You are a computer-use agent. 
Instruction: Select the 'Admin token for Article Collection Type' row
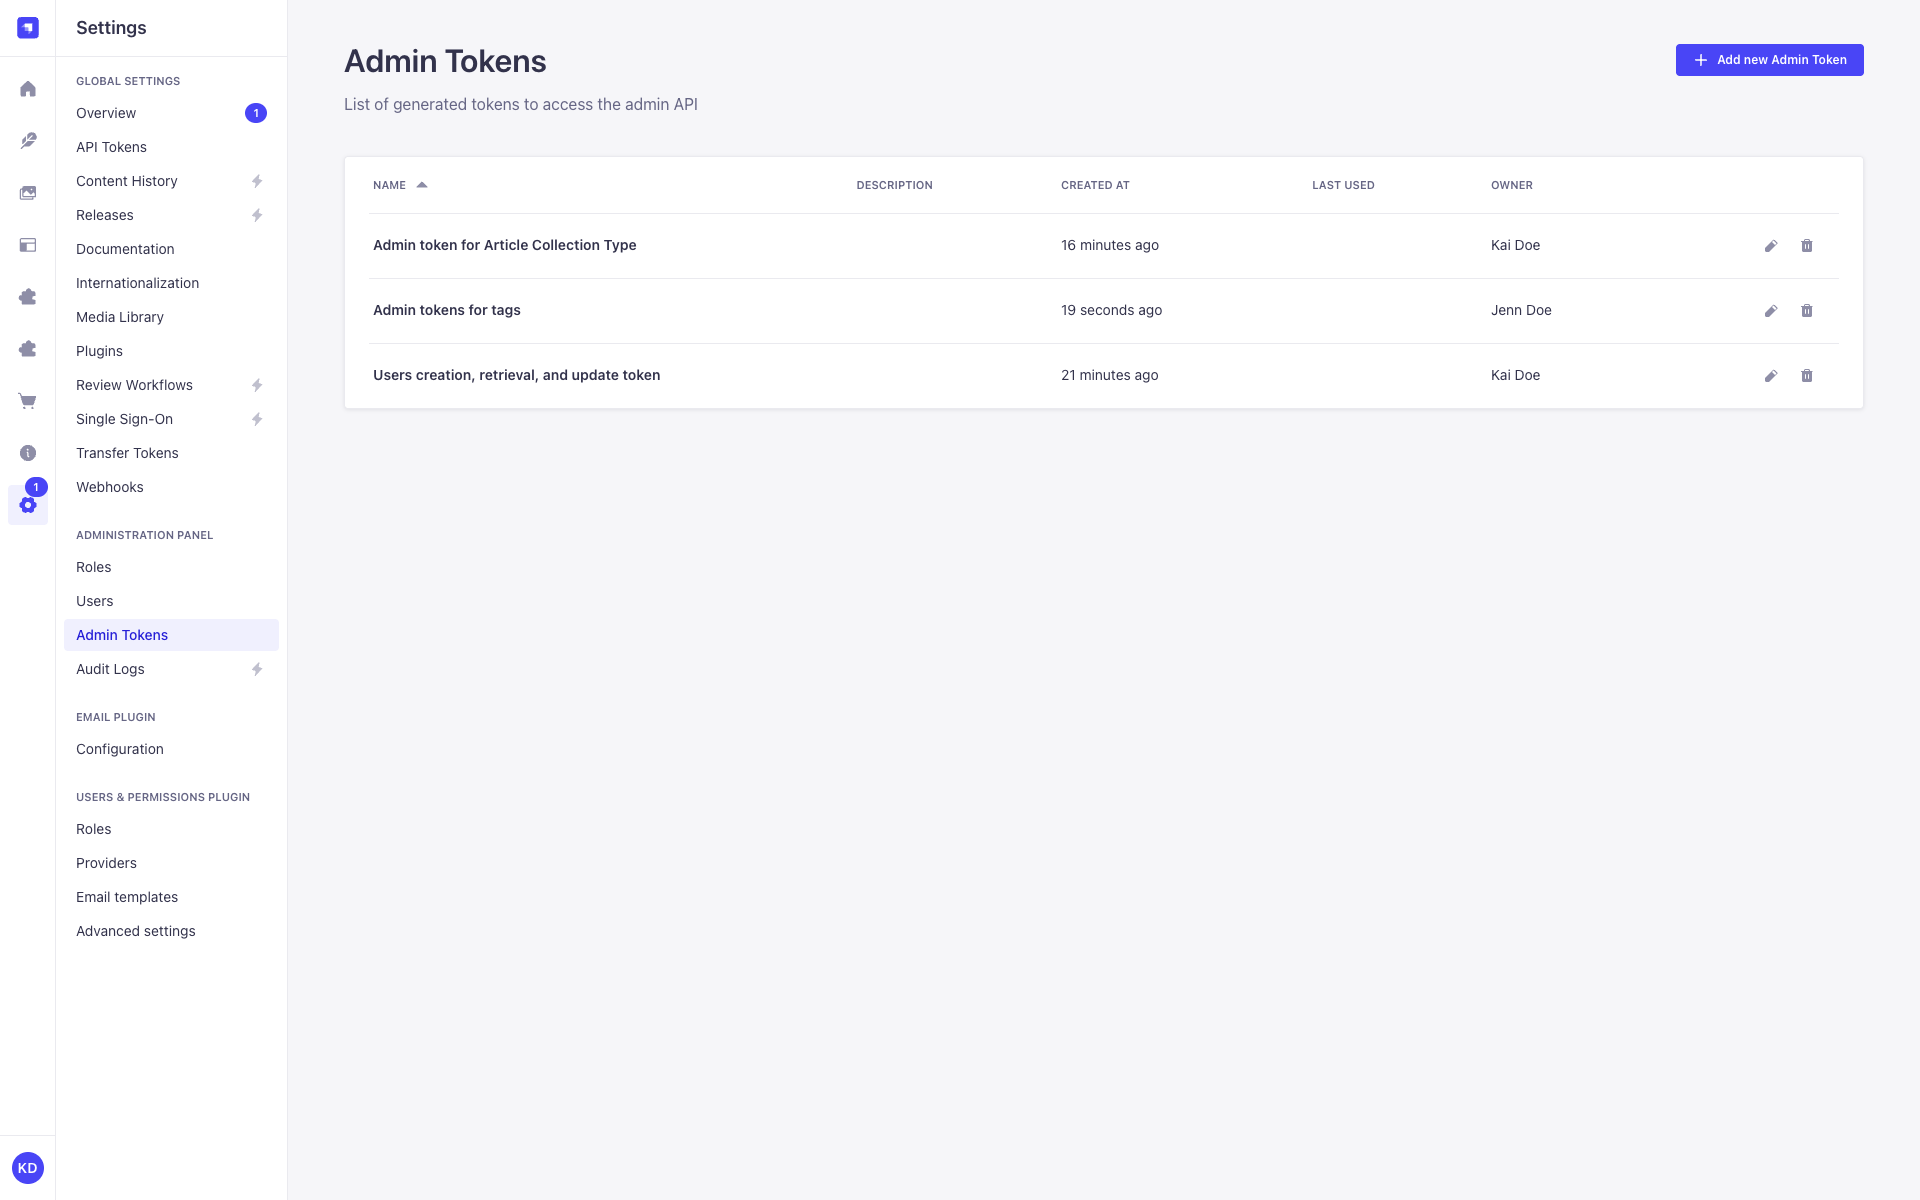point(504,245)
